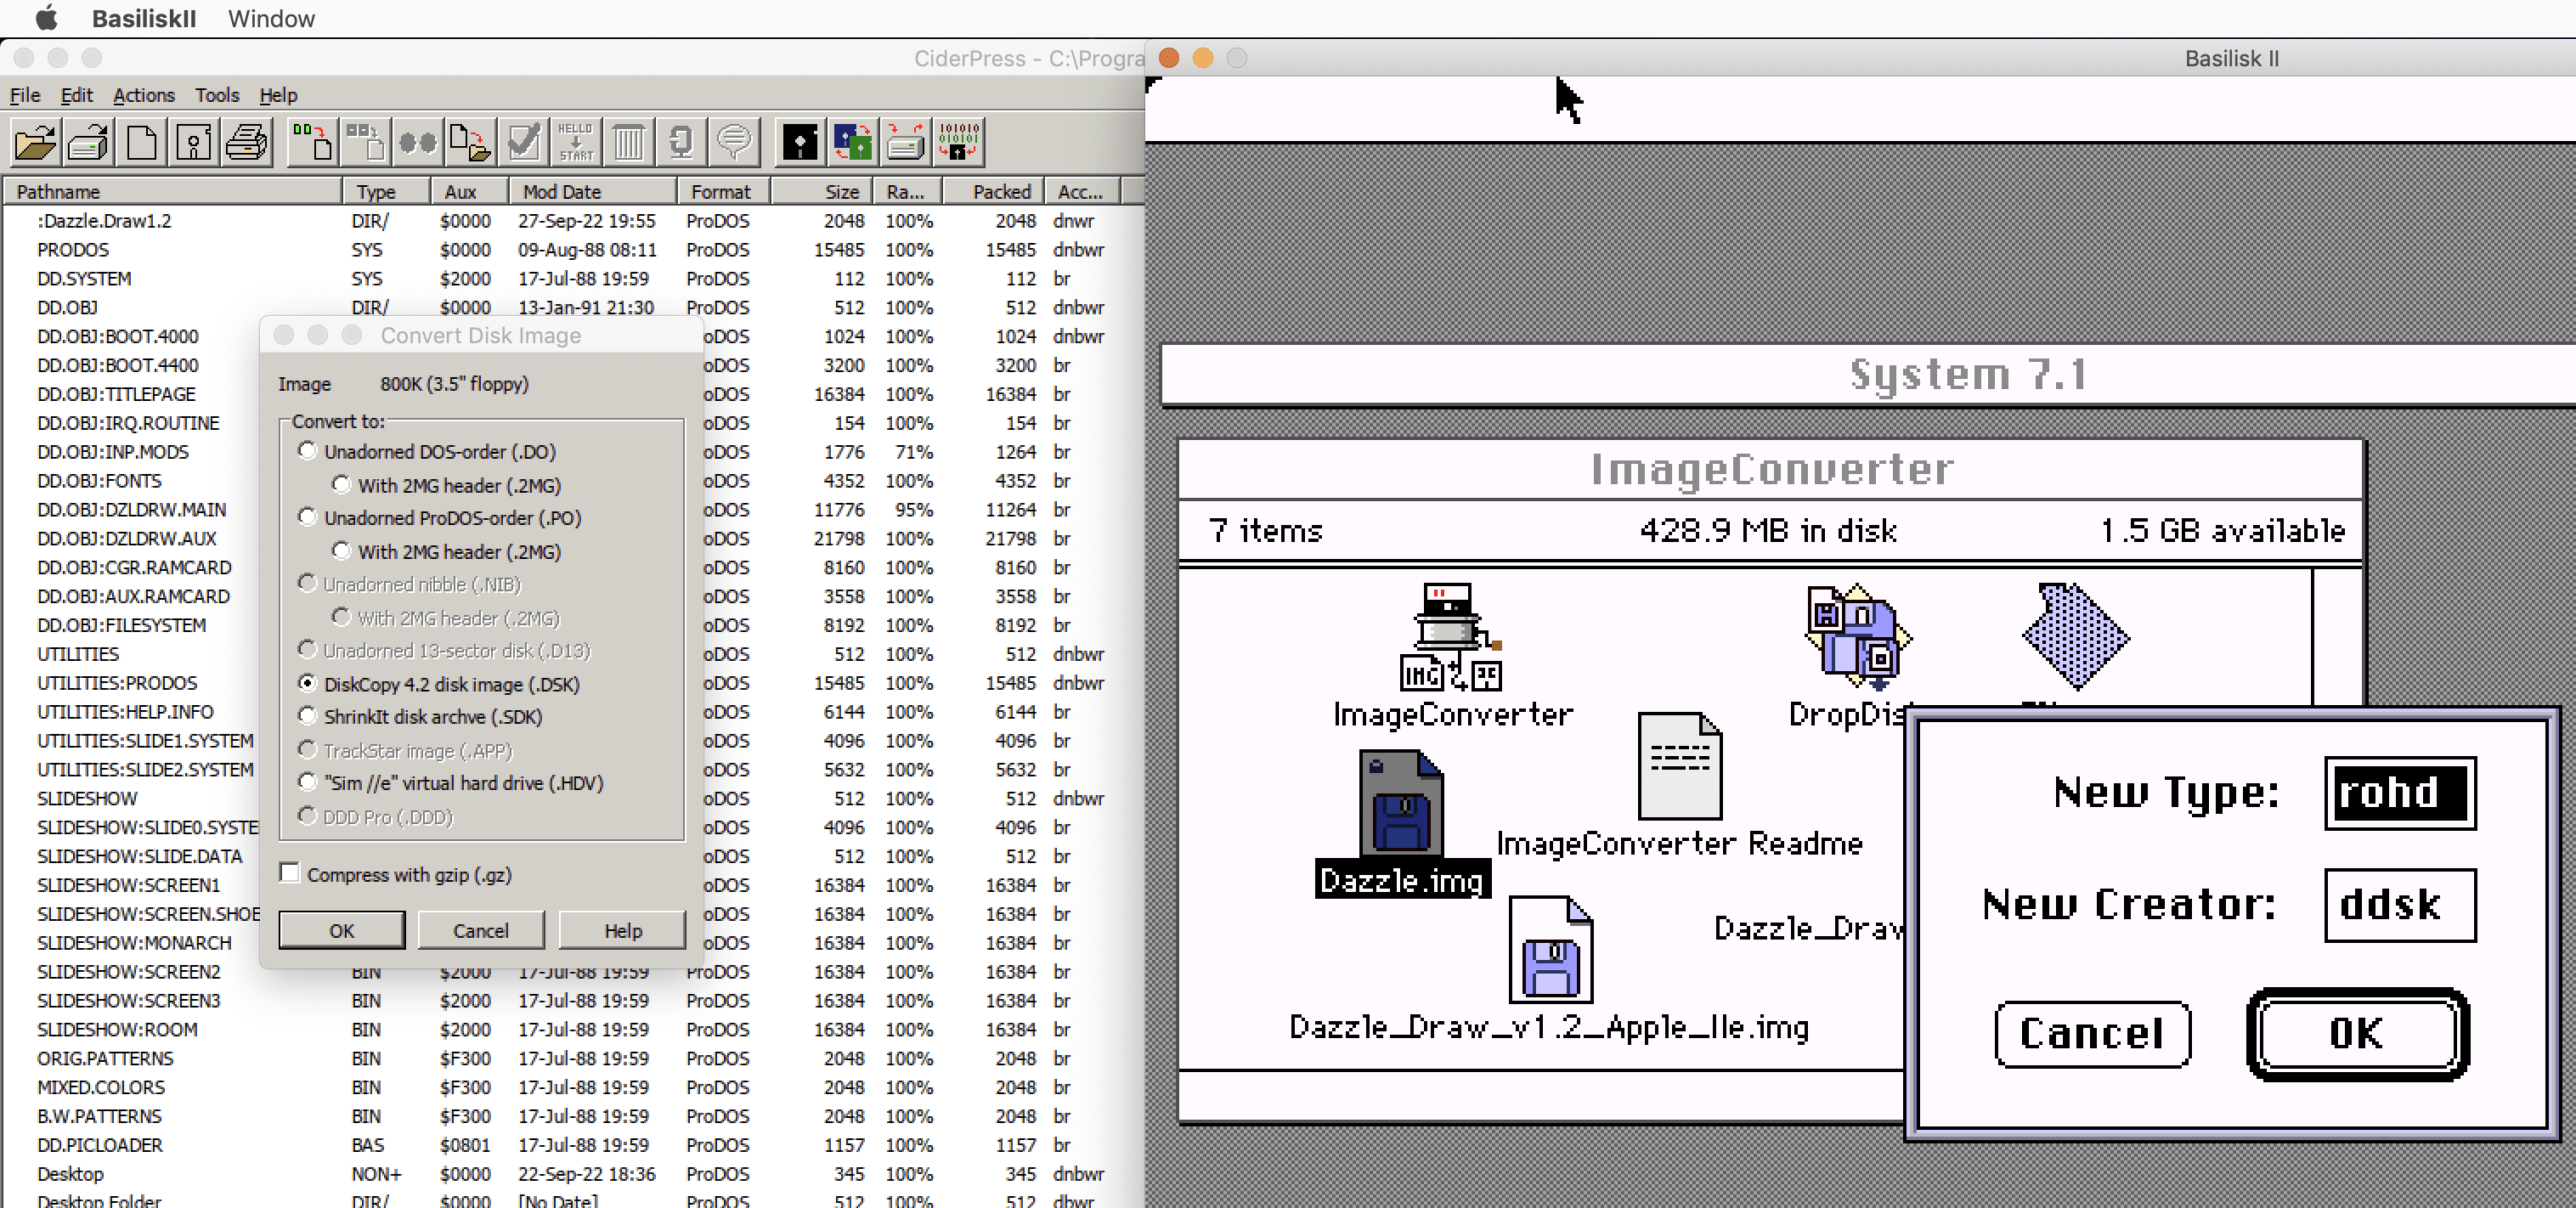Select the DropDisk application icon
This screenshot has width=2576, height=1208.
(x=1858, y=636)
